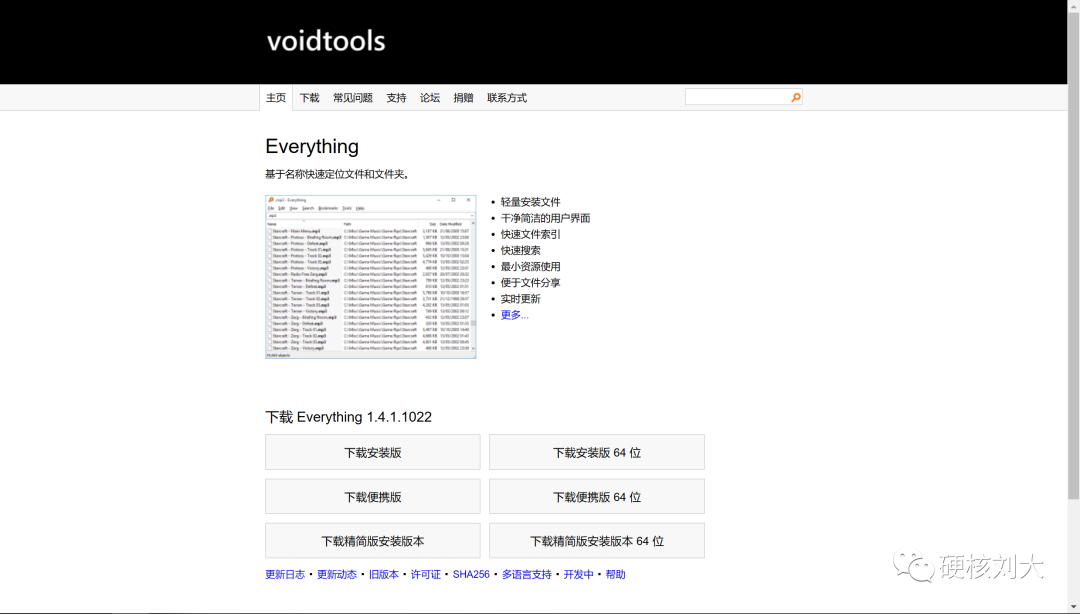Click 下载便携版 64 位 button
Viewport: 1080px width, 614px height.
(x=597, y=496)
